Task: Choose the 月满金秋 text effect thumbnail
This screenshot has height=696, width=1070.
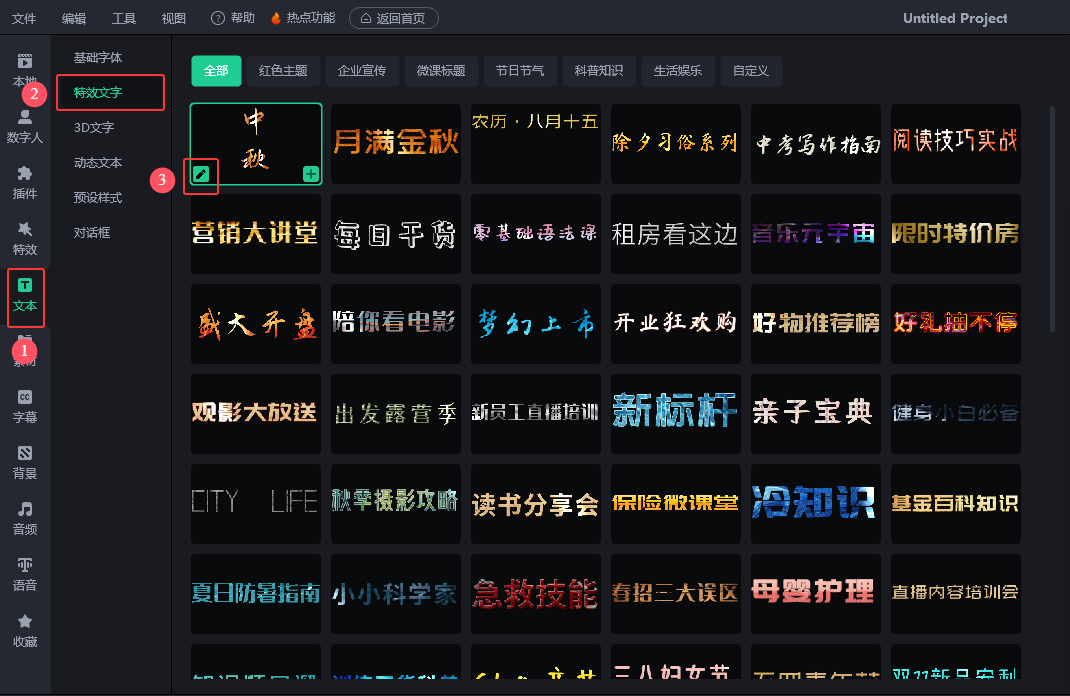Action: [396, 143]
